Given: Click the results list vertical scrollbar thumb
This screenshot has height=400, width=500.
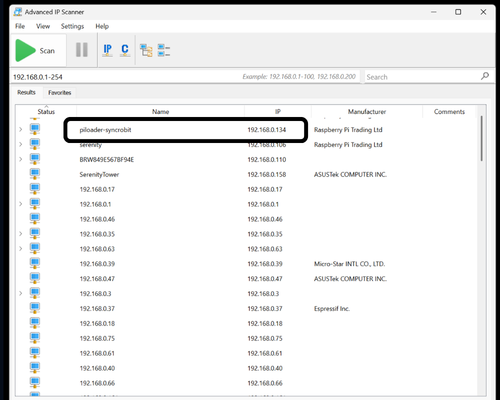Looking at the screenshot, I should click(x=481, y=138).
